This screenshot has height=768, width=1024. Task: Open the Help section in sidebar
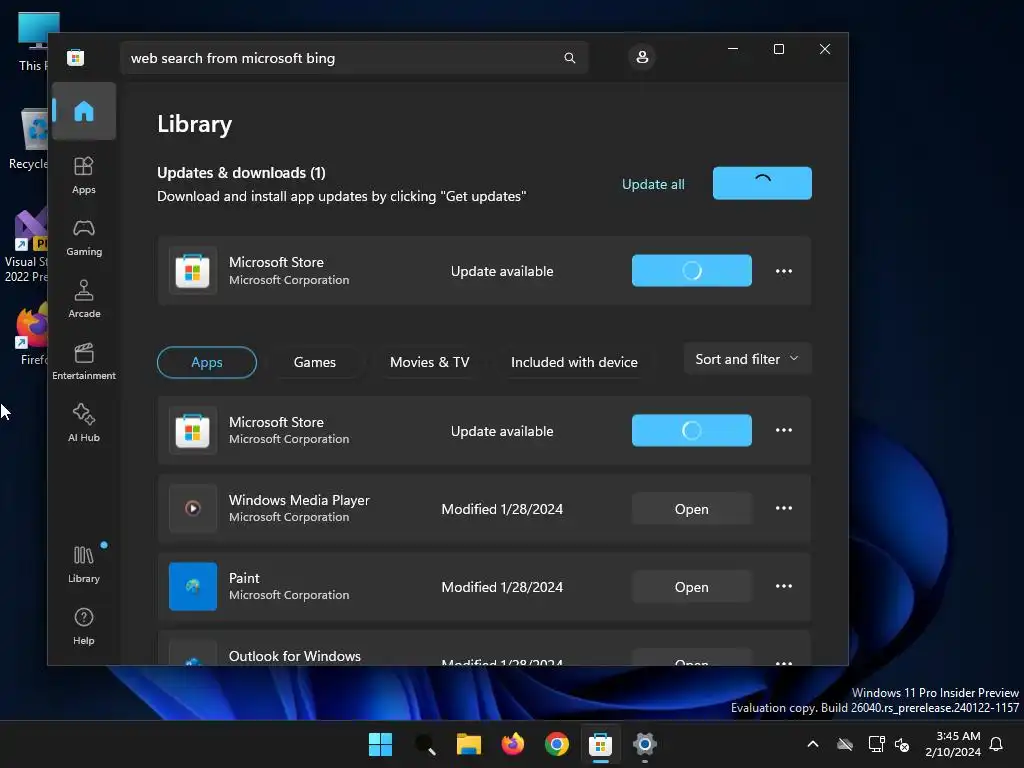tap(84, 626)
